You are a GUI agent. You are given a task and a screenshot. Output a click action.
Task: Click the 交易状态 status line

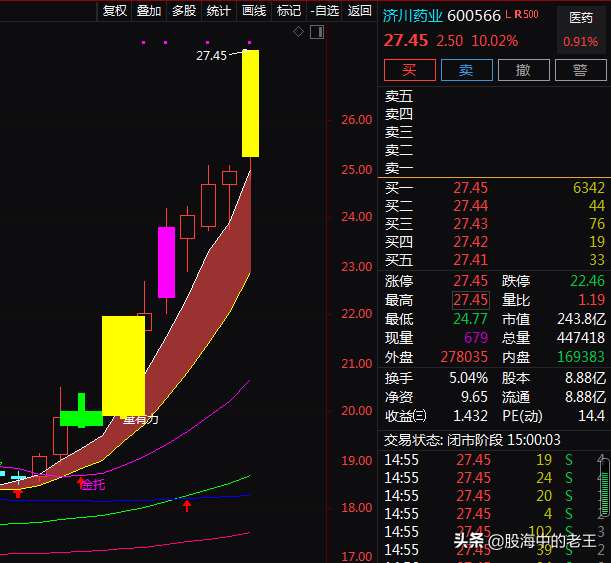coord(472,440)
